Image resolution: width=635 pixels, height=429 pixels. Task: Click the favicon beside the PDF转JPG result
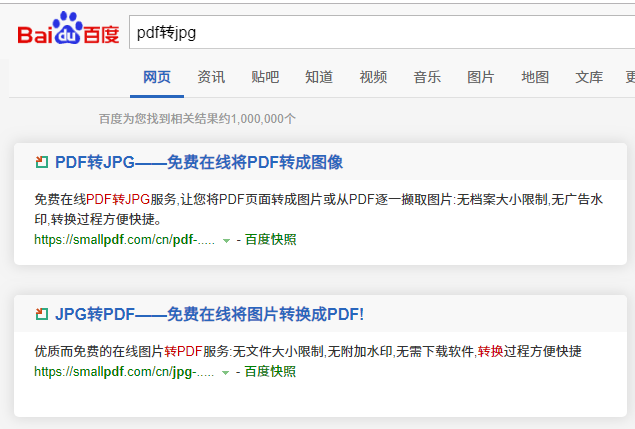(x=42, y=162)
